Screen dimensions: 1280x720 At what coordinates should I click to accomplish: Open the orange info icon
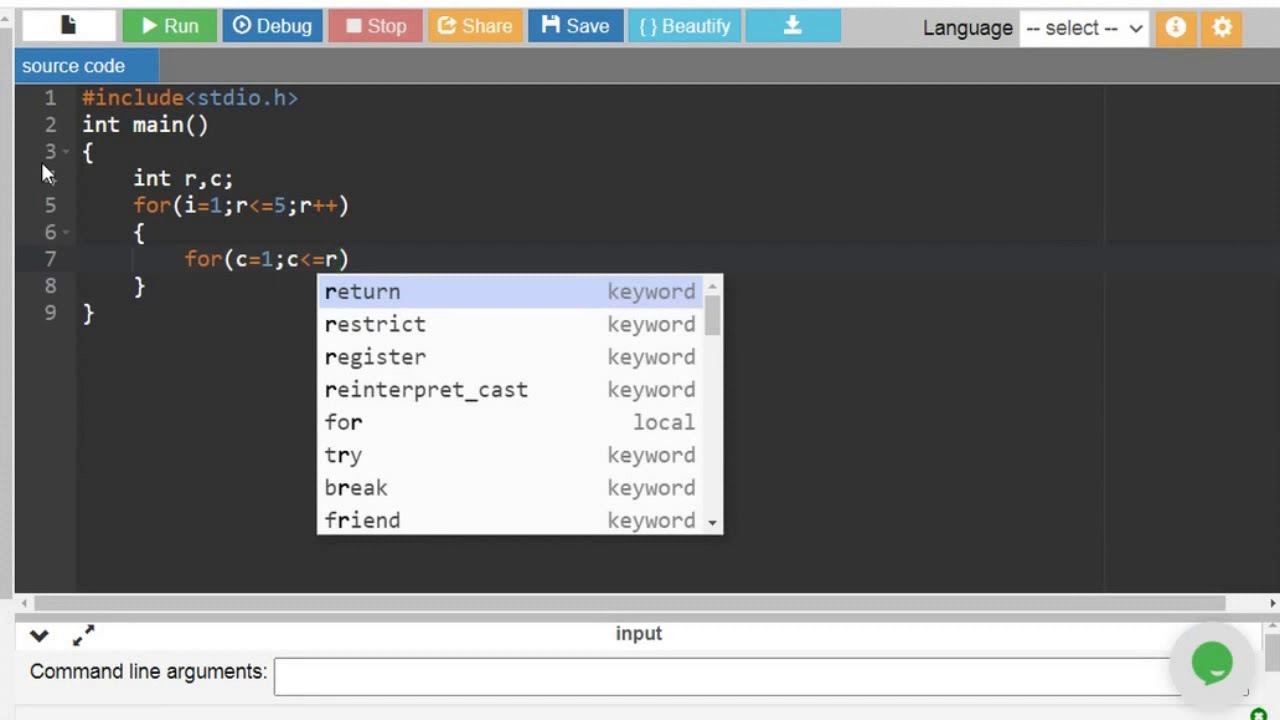(x=1176, y=28)
